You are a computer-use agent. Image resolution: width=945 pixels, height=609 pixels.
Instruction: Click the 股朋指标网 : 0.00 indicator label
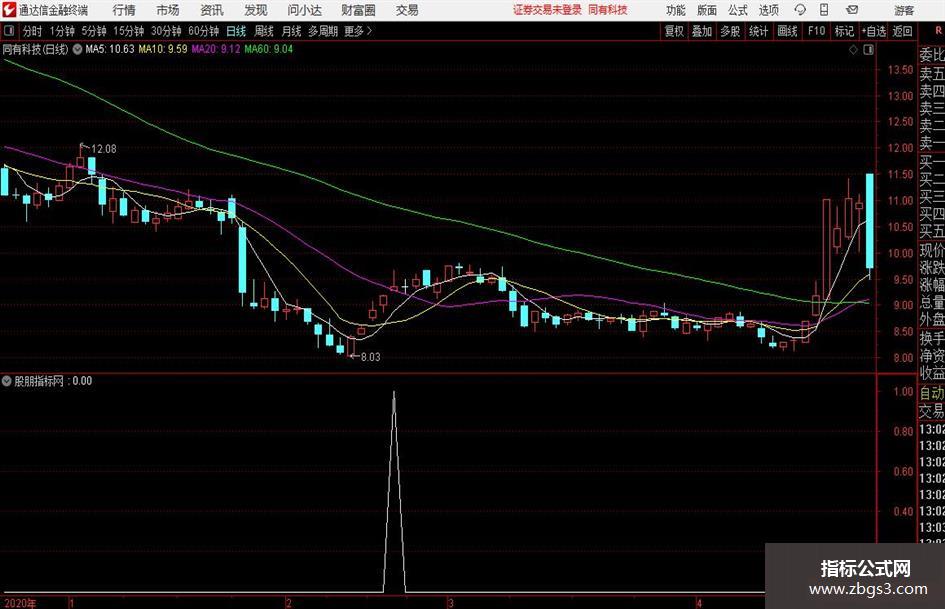pos(53,381)
